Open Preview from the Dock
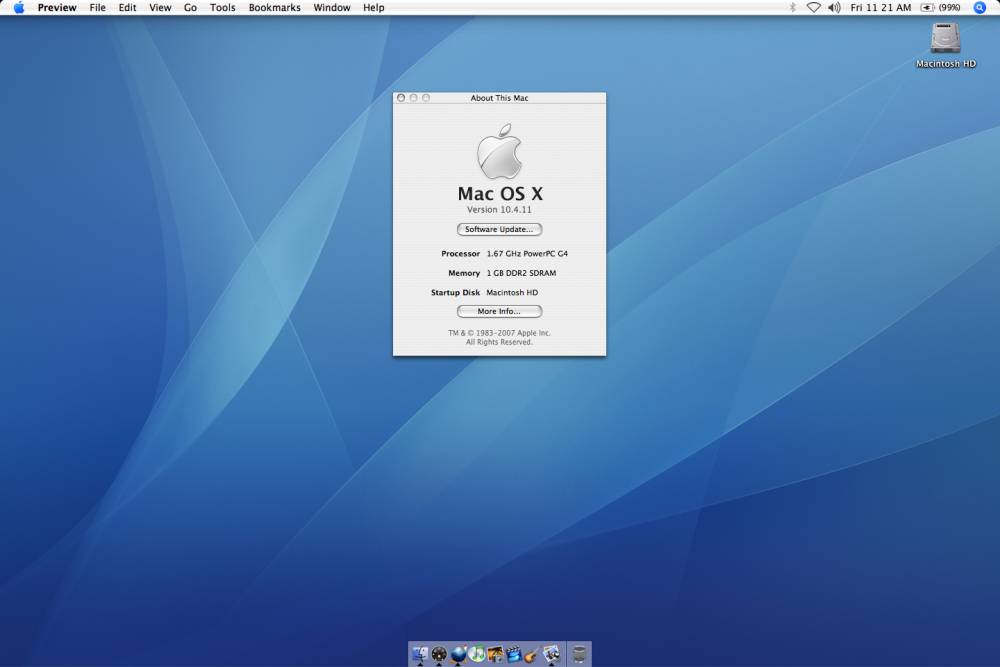 tap(552, 654)
